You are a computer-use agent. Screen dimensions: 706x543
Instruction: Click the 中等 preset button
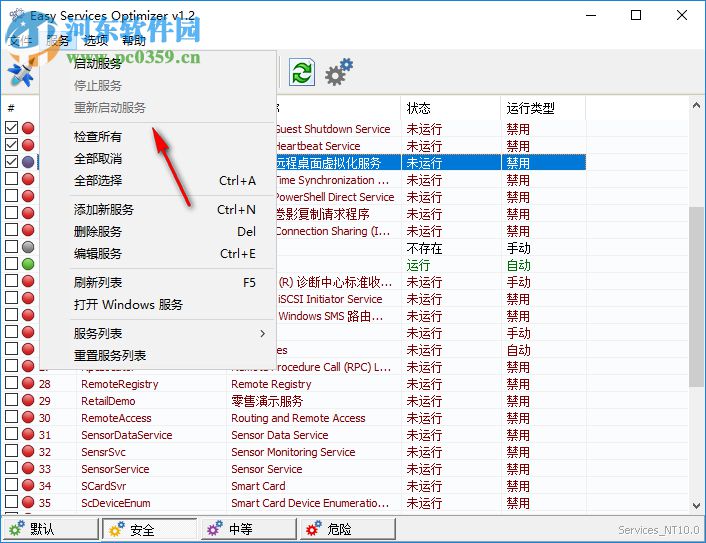click(x=249, y=529)
